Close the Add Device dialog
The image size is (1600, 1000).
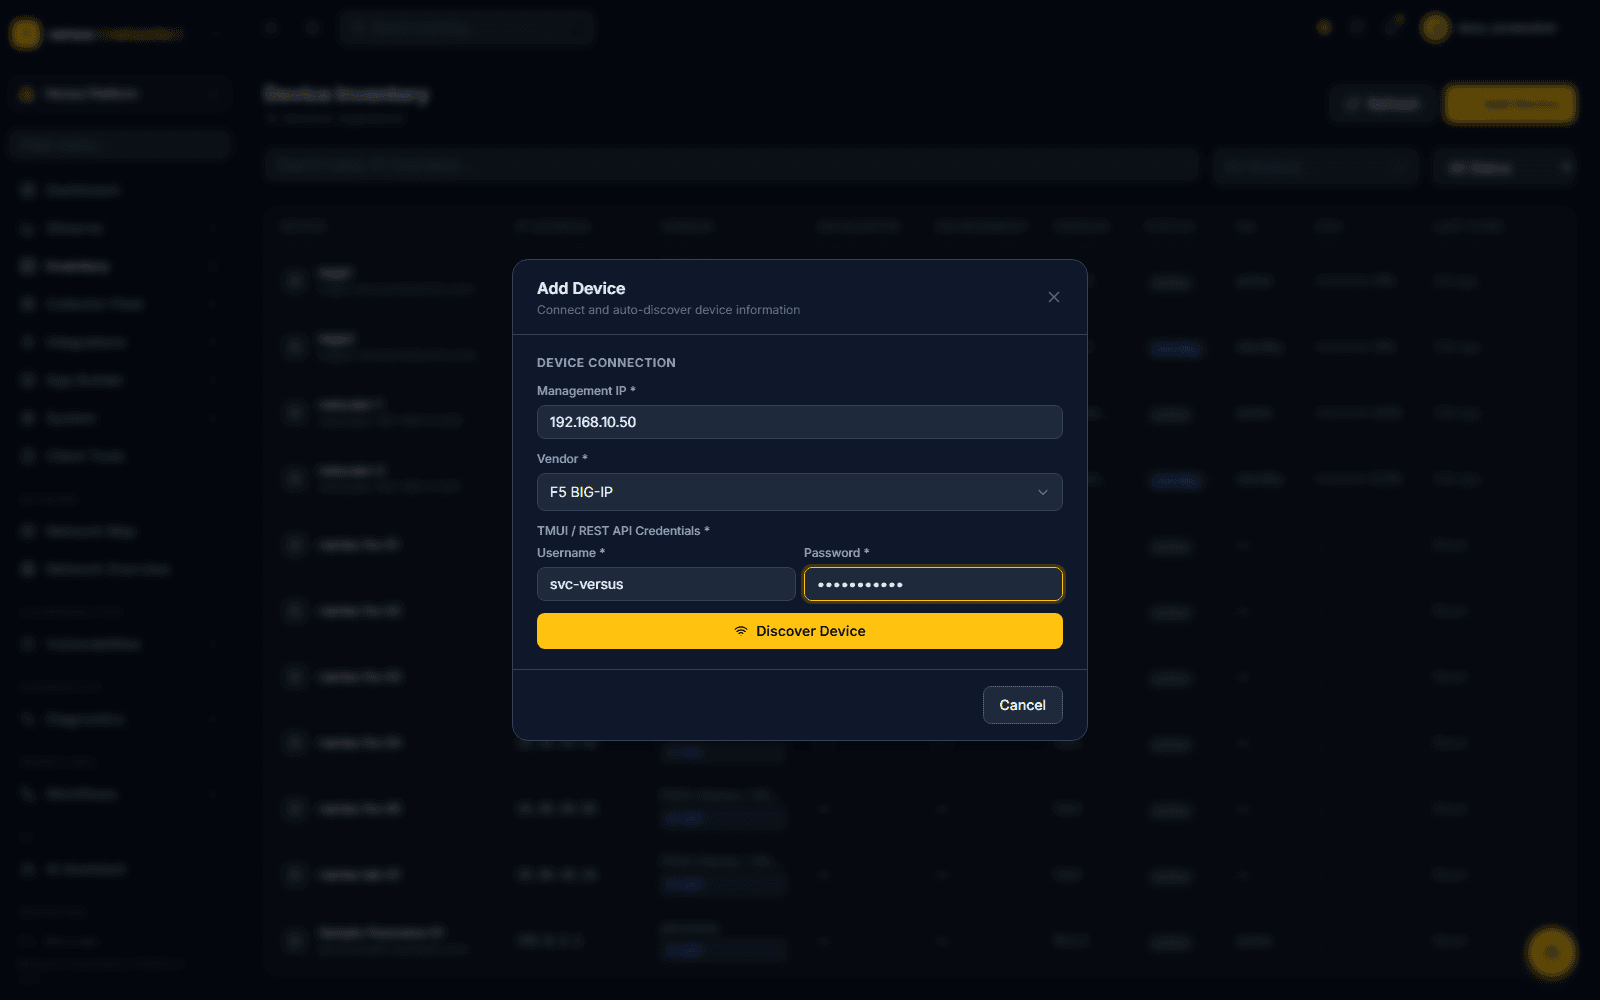[1054, 297]
